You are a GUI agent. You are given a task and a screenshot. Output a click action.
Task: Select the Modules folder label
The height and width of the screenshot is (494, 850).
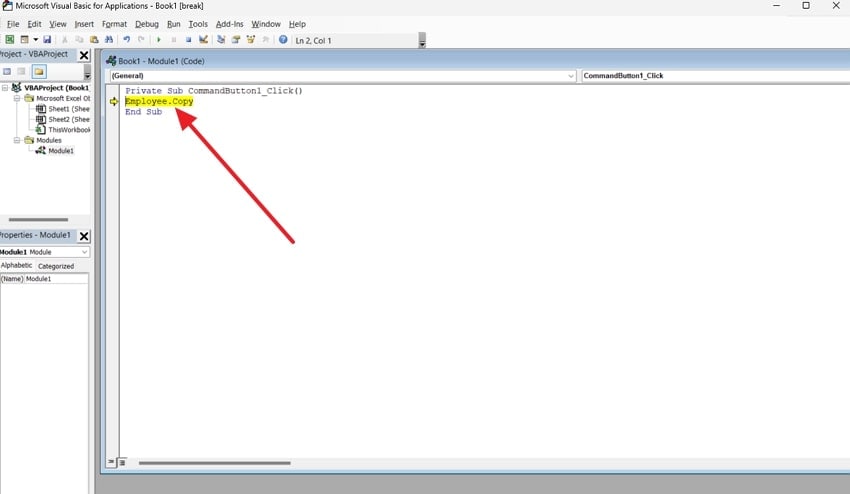[x=49, y=140]
